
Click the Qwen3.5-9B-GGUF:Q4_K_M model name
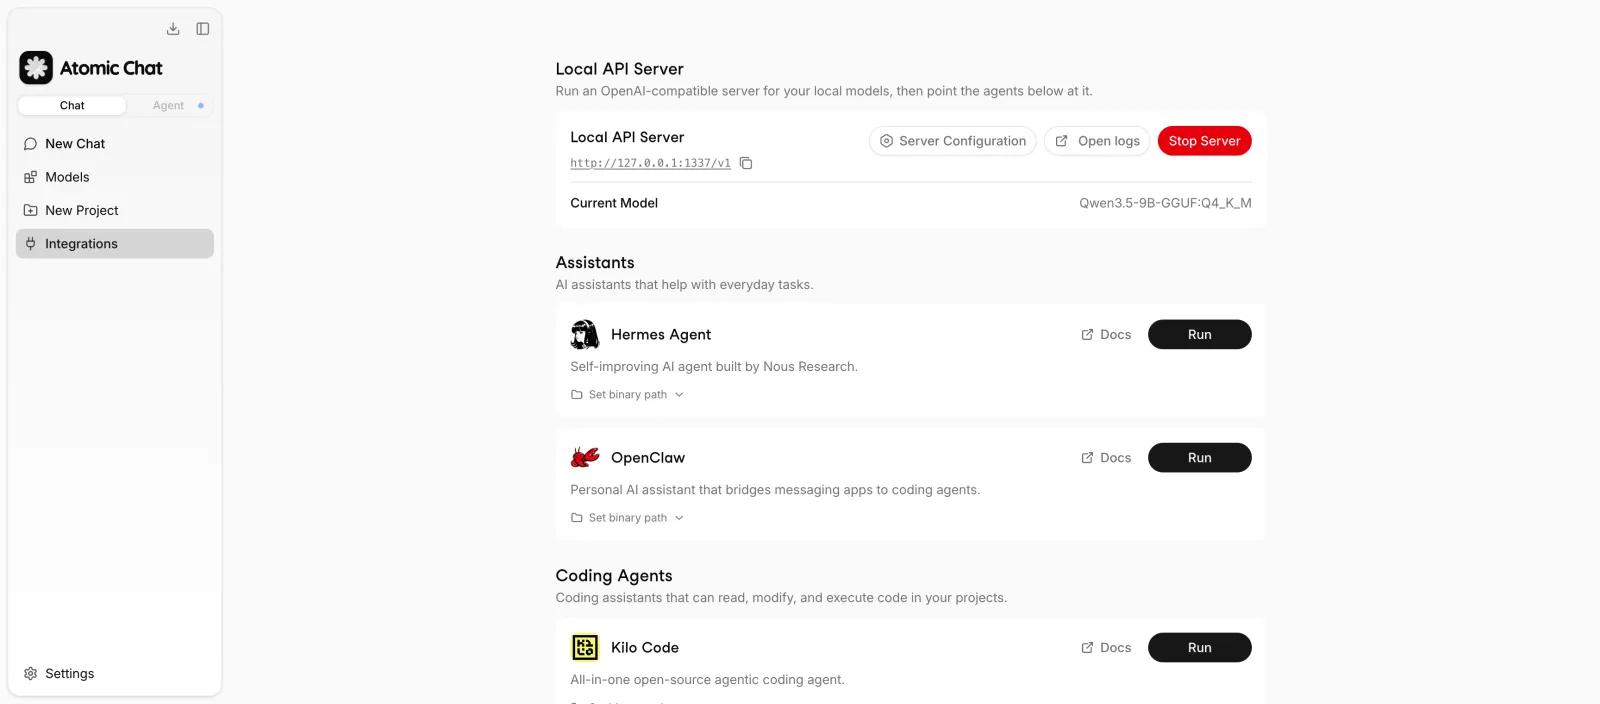pos(1165,203)
